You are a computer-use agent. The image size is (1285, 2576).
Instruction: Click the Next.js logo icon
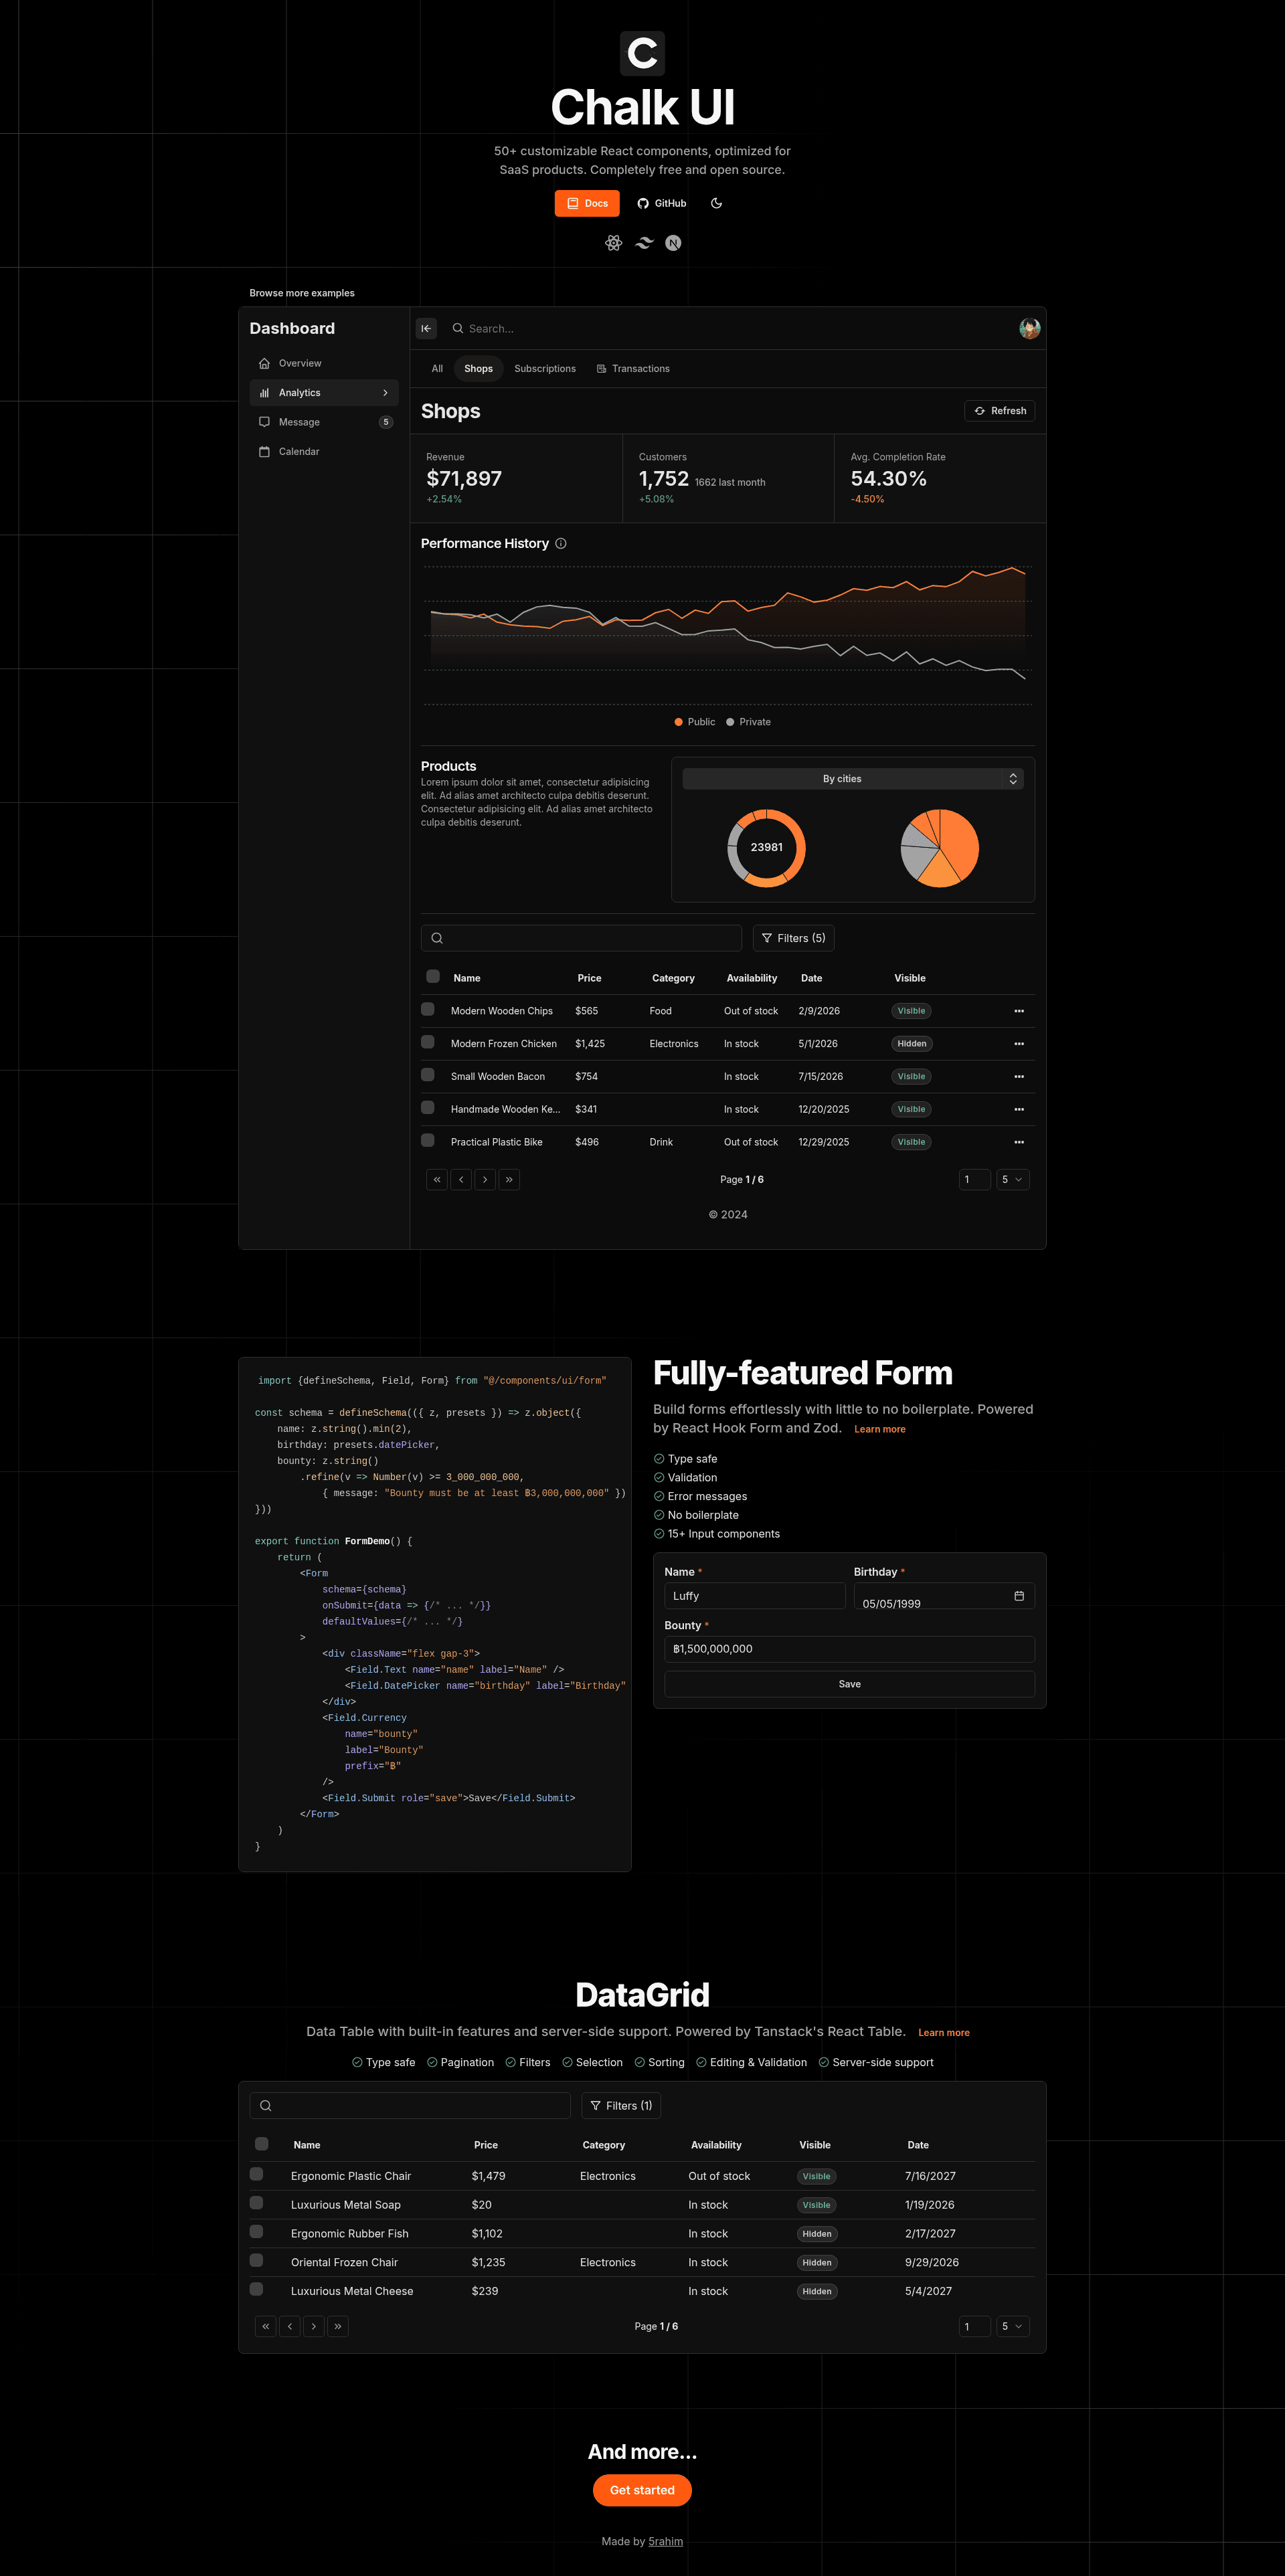(673, 243)
